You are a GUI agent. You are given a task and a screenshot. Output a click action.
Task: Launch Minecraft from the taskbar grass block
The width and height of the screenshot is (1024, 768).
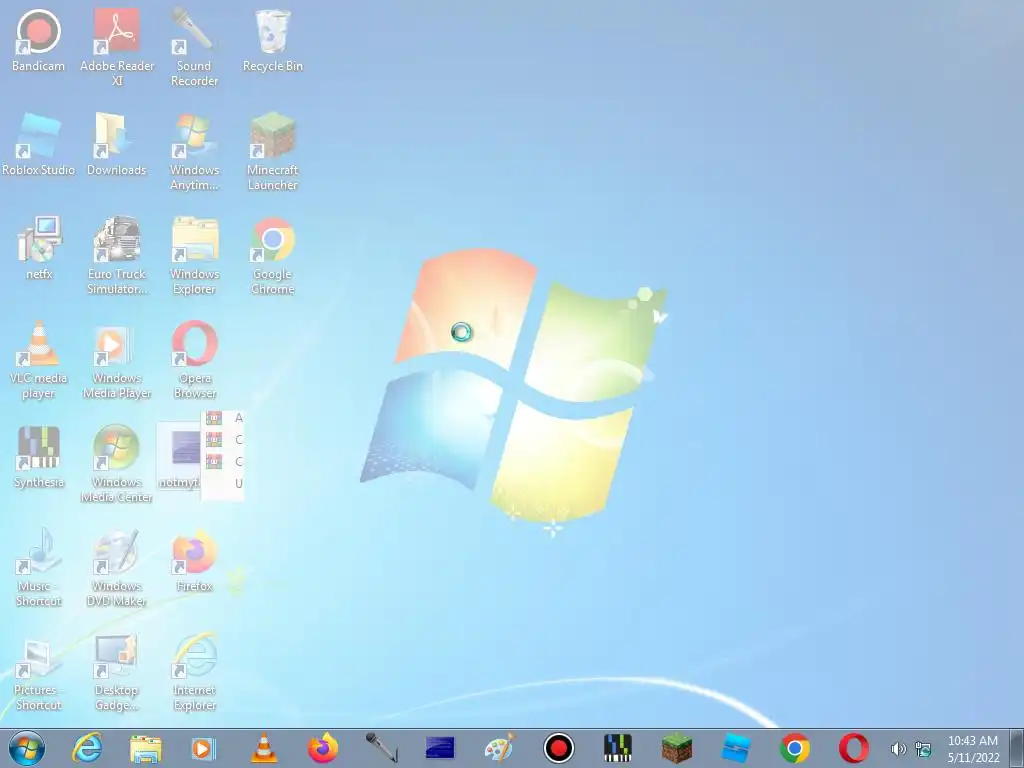pos(677,748)
